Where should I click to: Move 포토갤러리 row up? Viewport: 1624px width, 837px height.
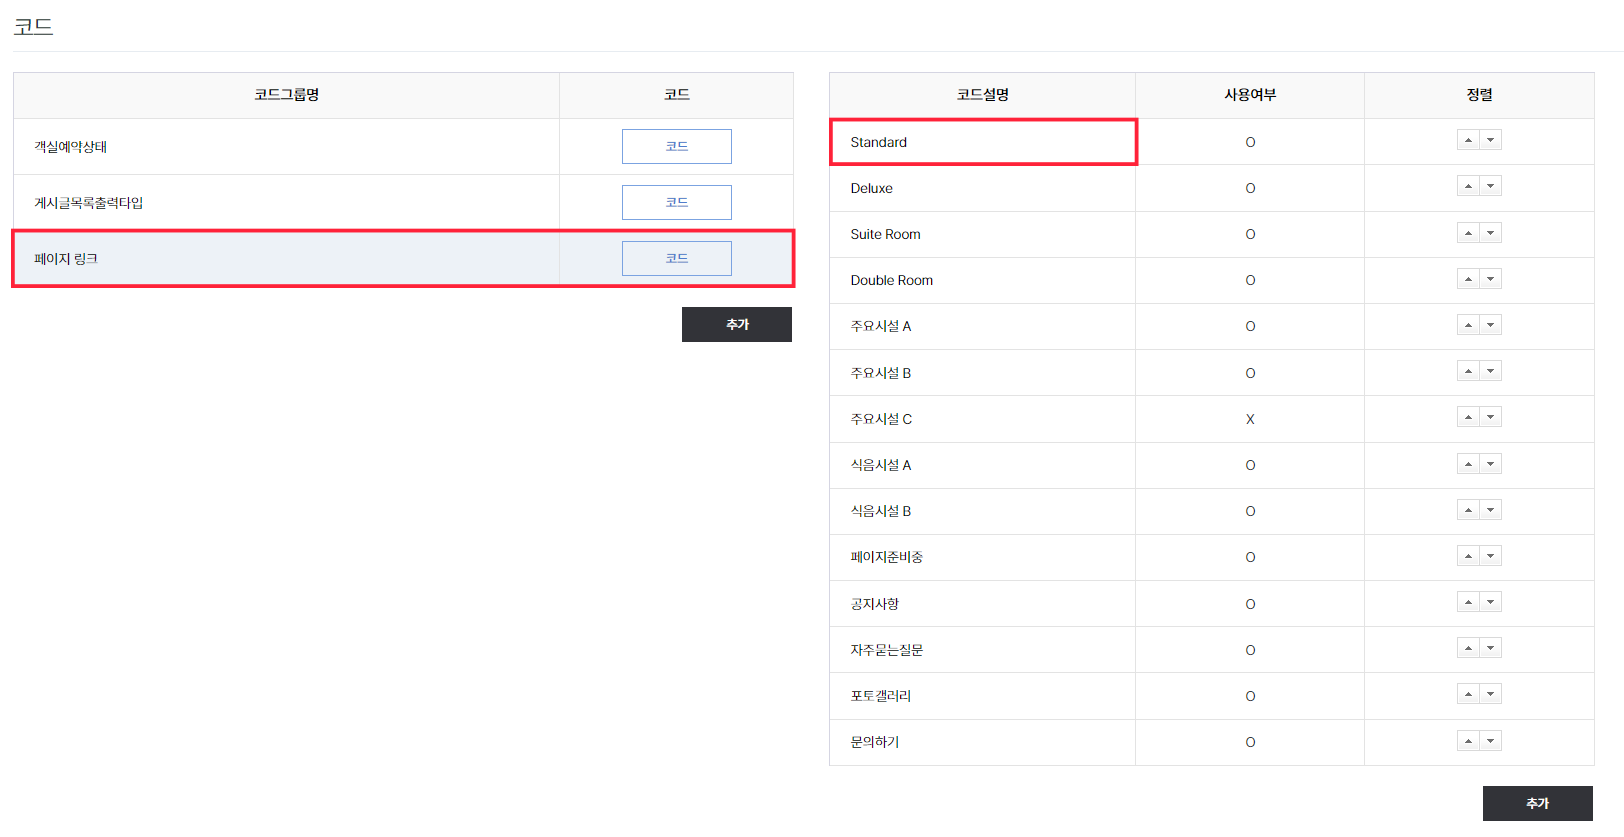[1468, 694]
